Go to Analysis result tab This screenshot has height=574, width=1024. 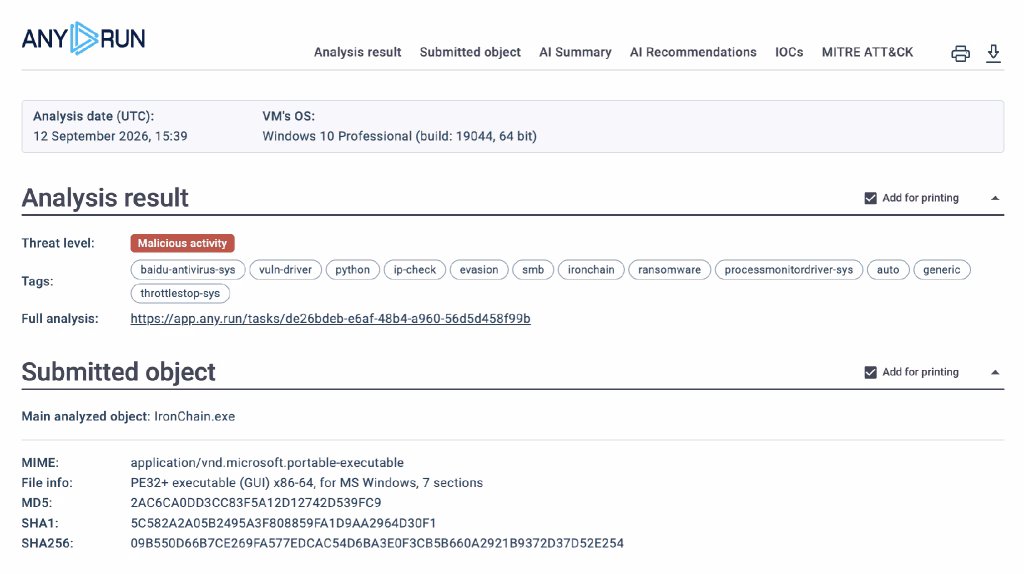357,52
